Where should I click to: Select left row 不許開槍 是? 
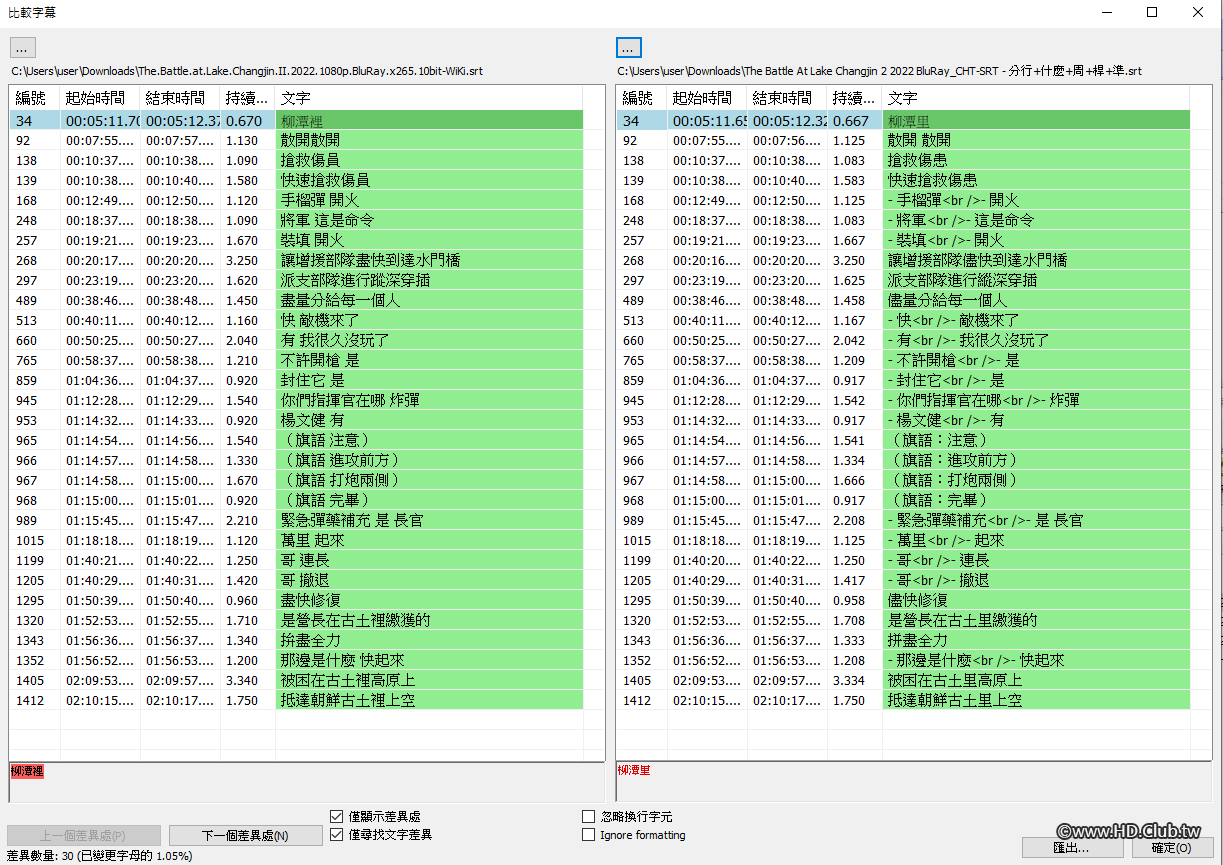(296, 360)
